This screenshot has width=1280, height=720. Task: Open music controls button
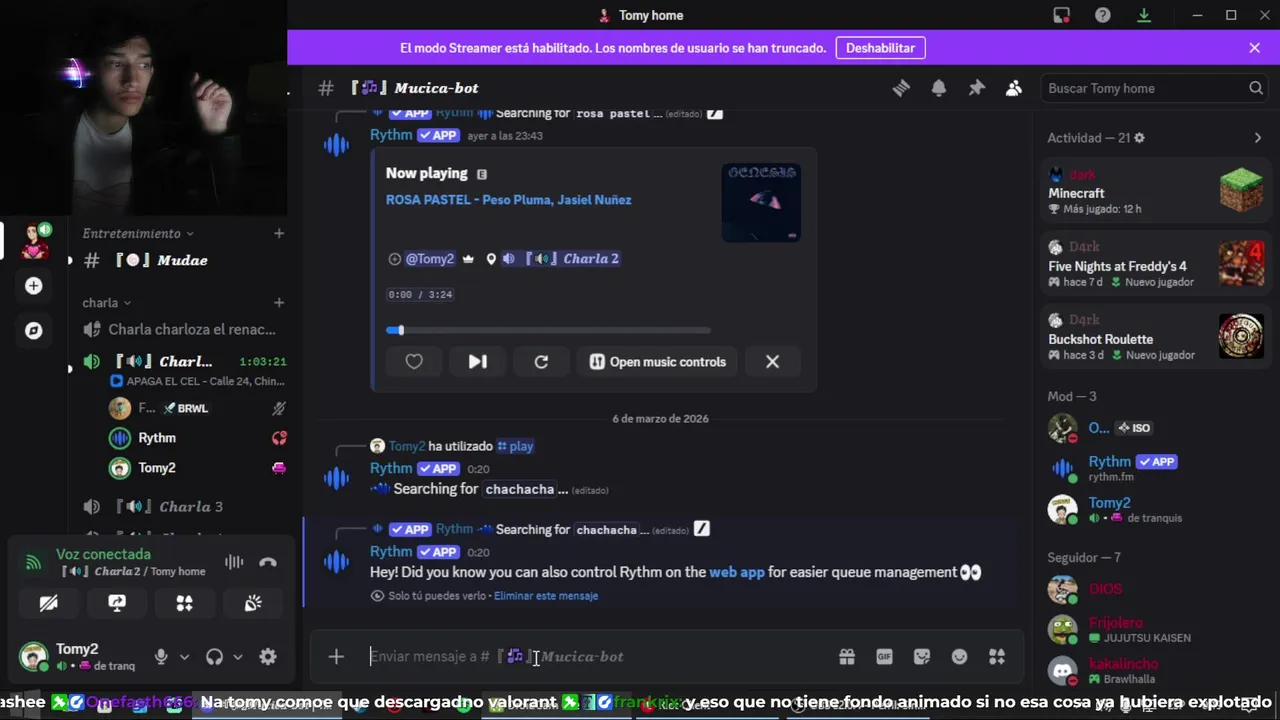coord(658,362)
